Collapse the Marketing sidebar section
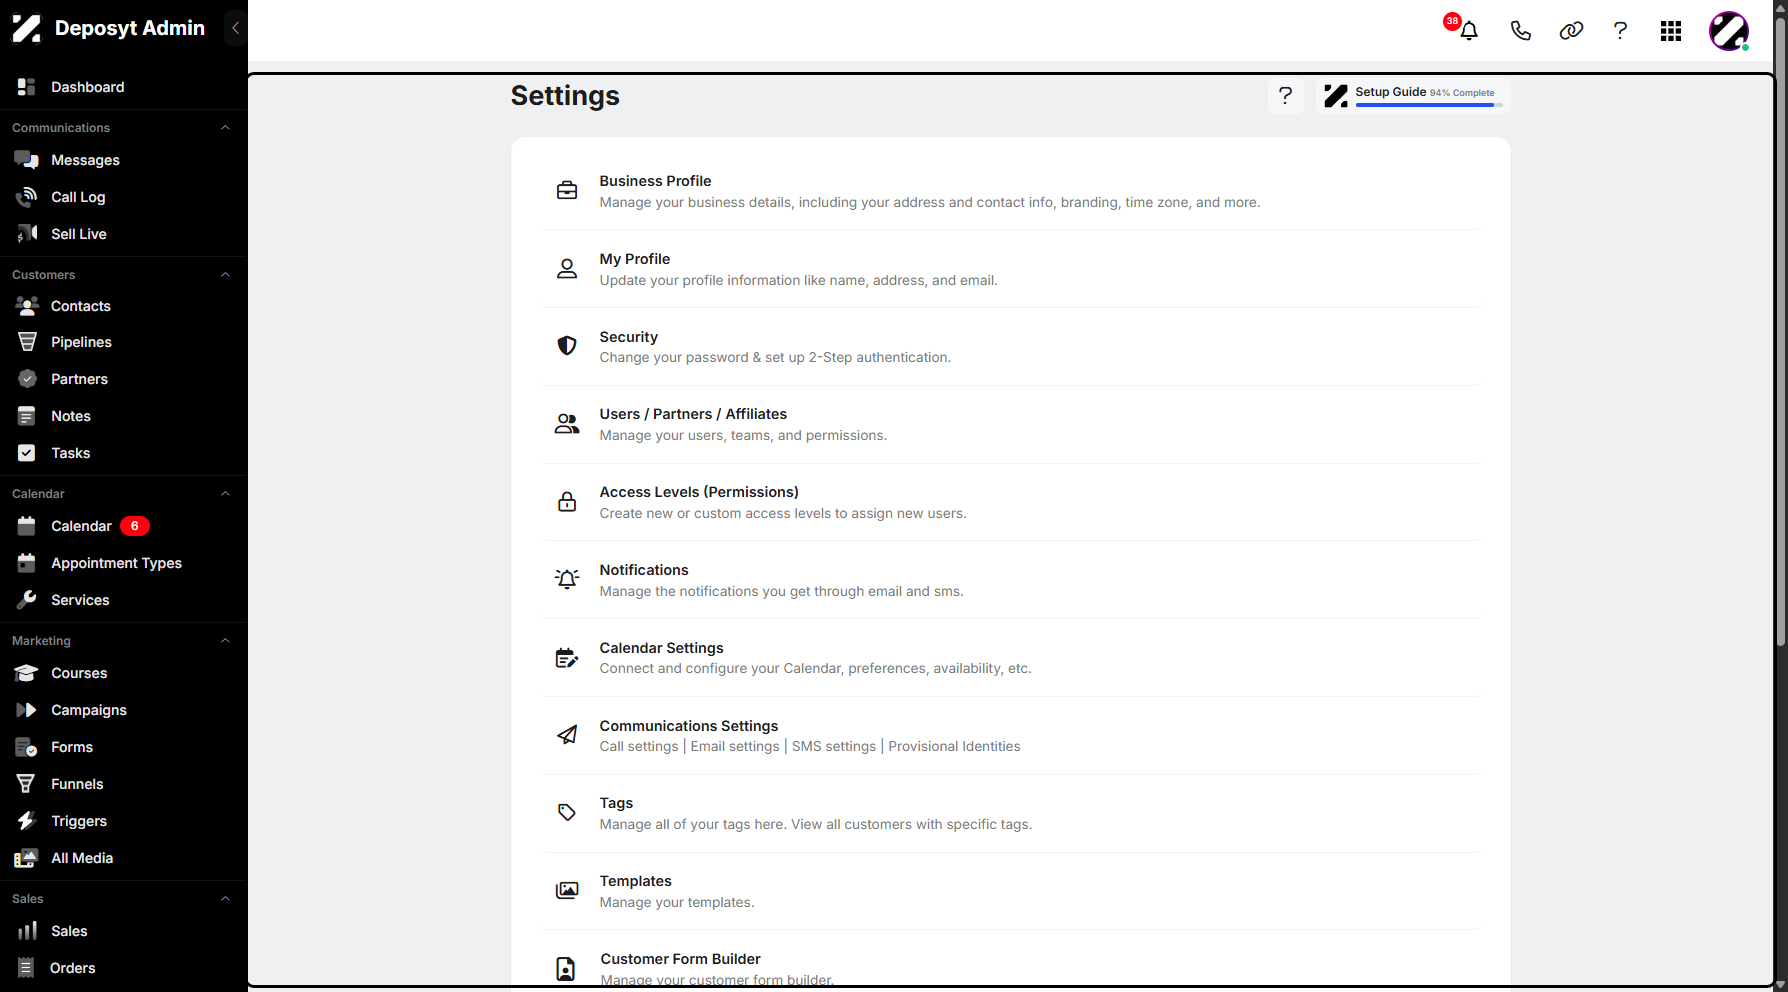 [x=225, y=641]
